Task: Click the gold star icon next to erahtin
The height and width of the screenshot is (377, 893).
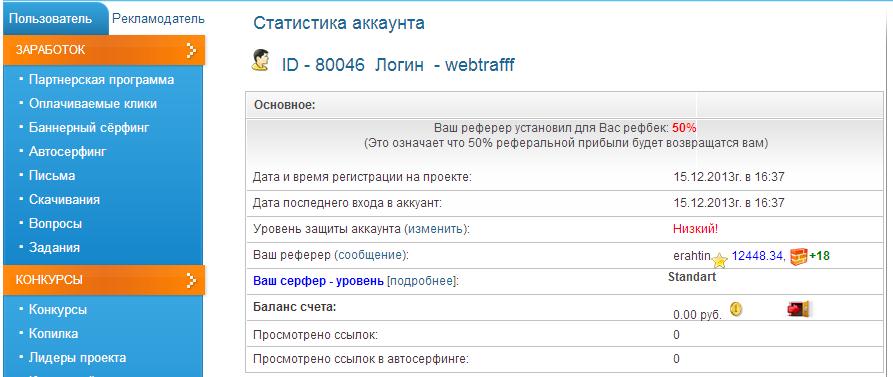Action: coord(720,260)
